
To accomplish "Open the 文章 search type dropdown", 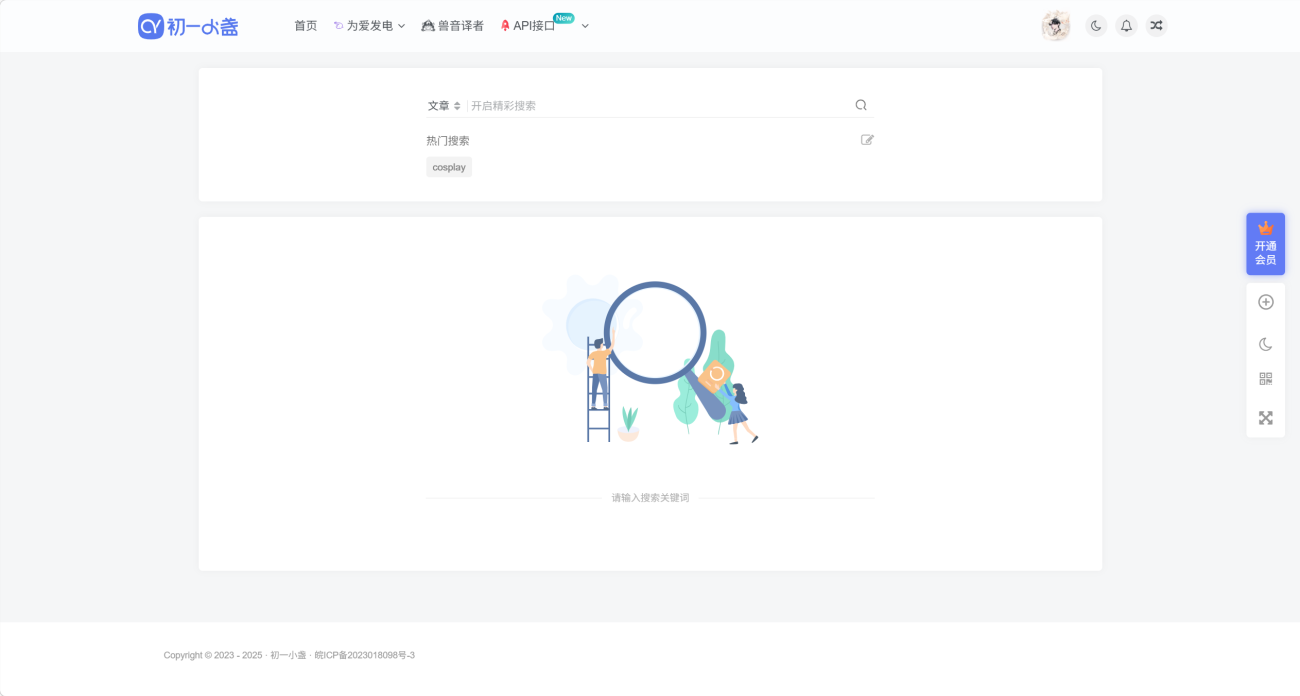I will (x=444, y=106).
